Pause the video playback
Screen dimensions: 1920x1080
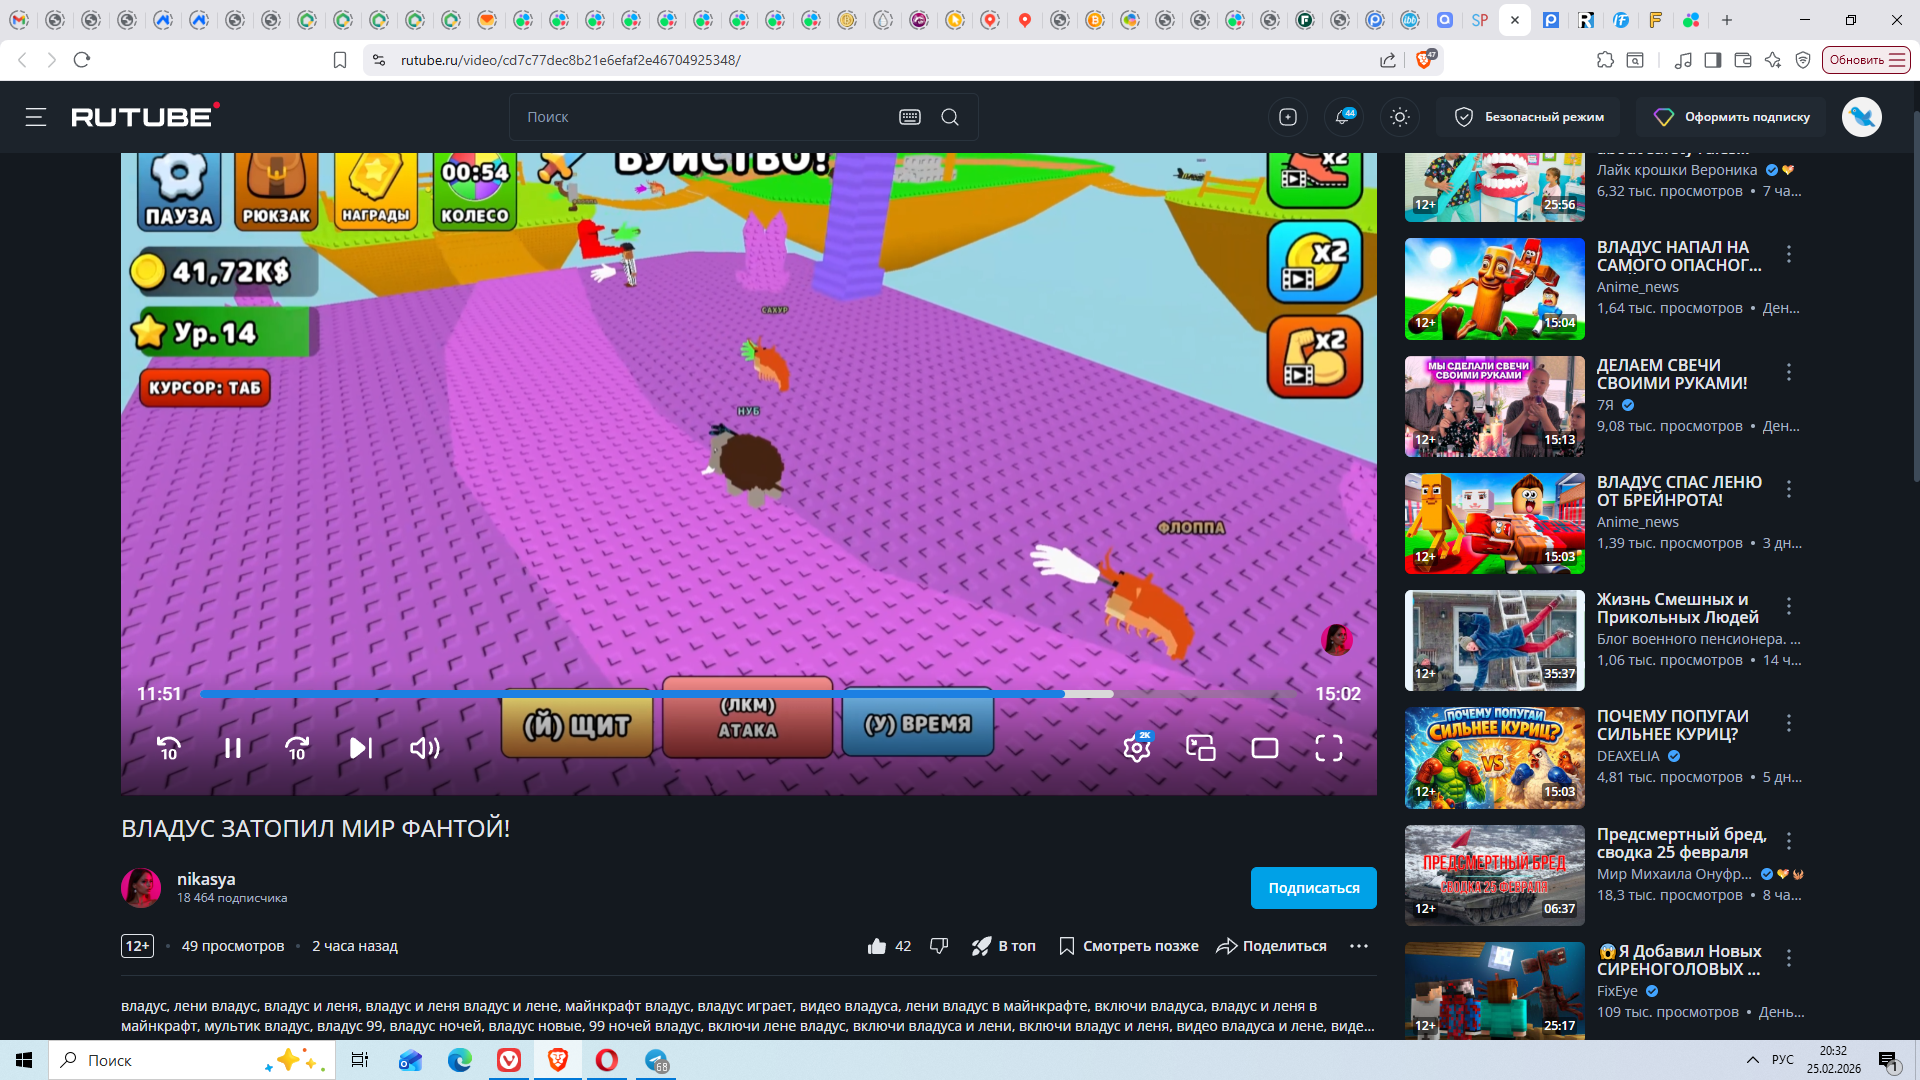click(x=232, y=748)
